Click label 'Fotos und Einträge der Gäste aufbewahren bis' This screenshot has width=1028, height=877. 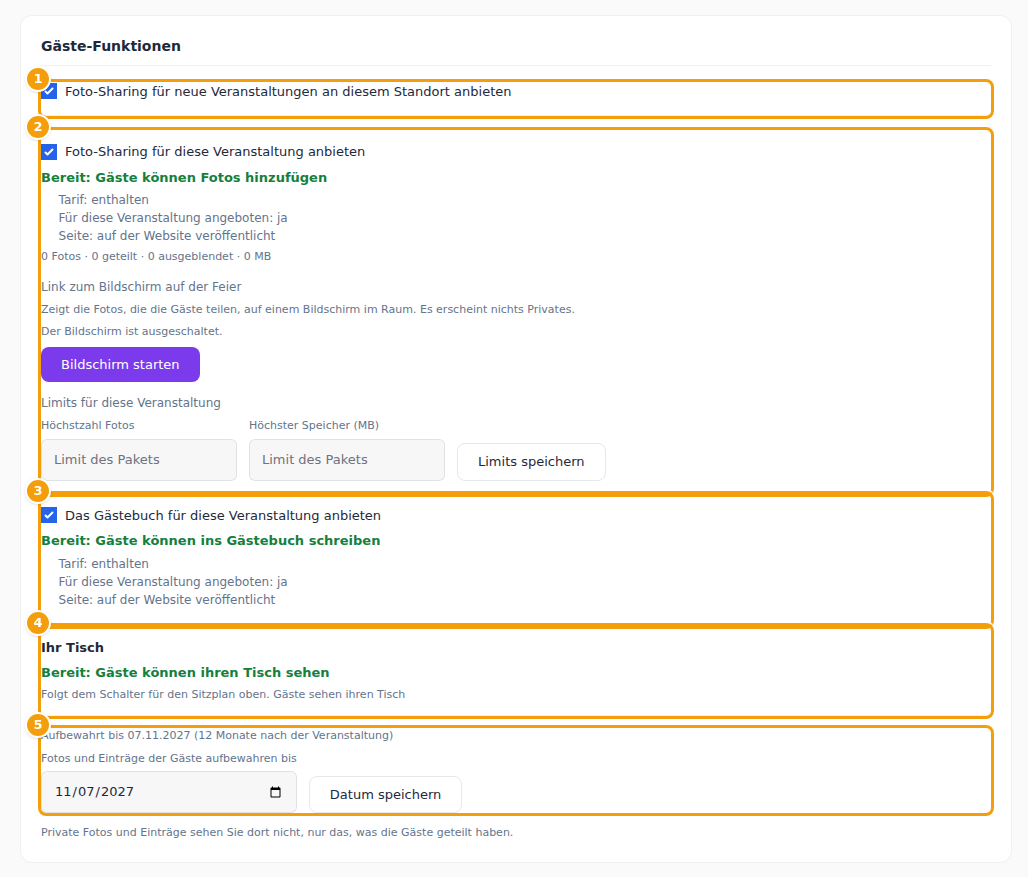pos(169,758)
